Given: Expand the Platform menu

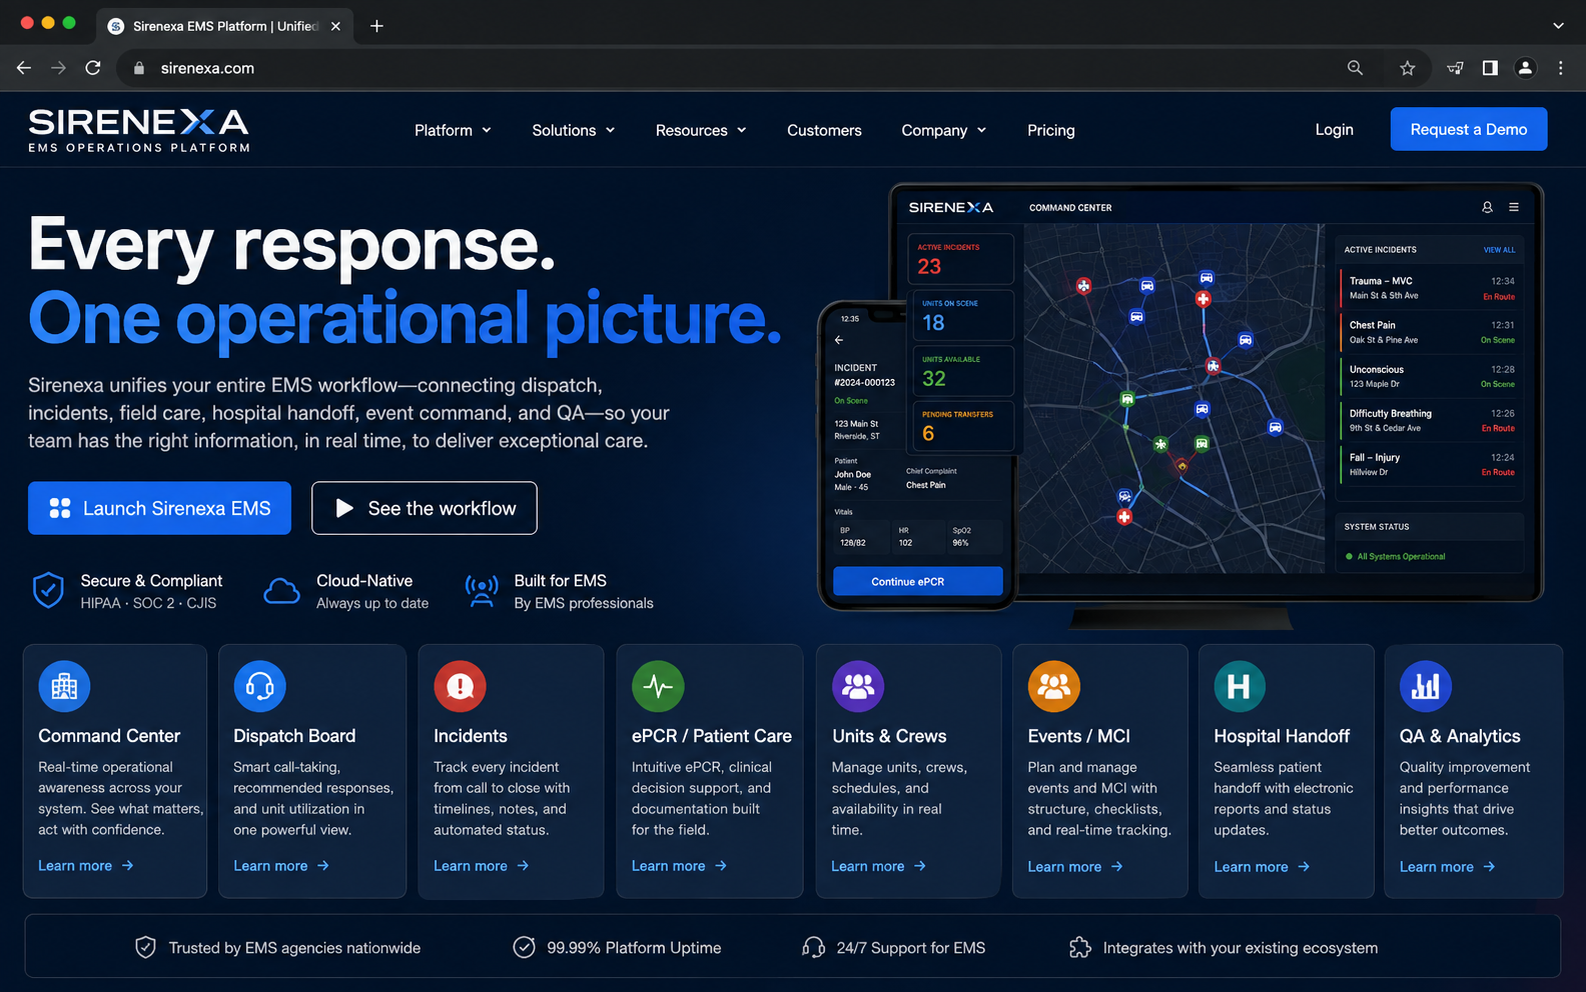Looking at the screenshot, I should pyautogui.click(x=453, y=130).
